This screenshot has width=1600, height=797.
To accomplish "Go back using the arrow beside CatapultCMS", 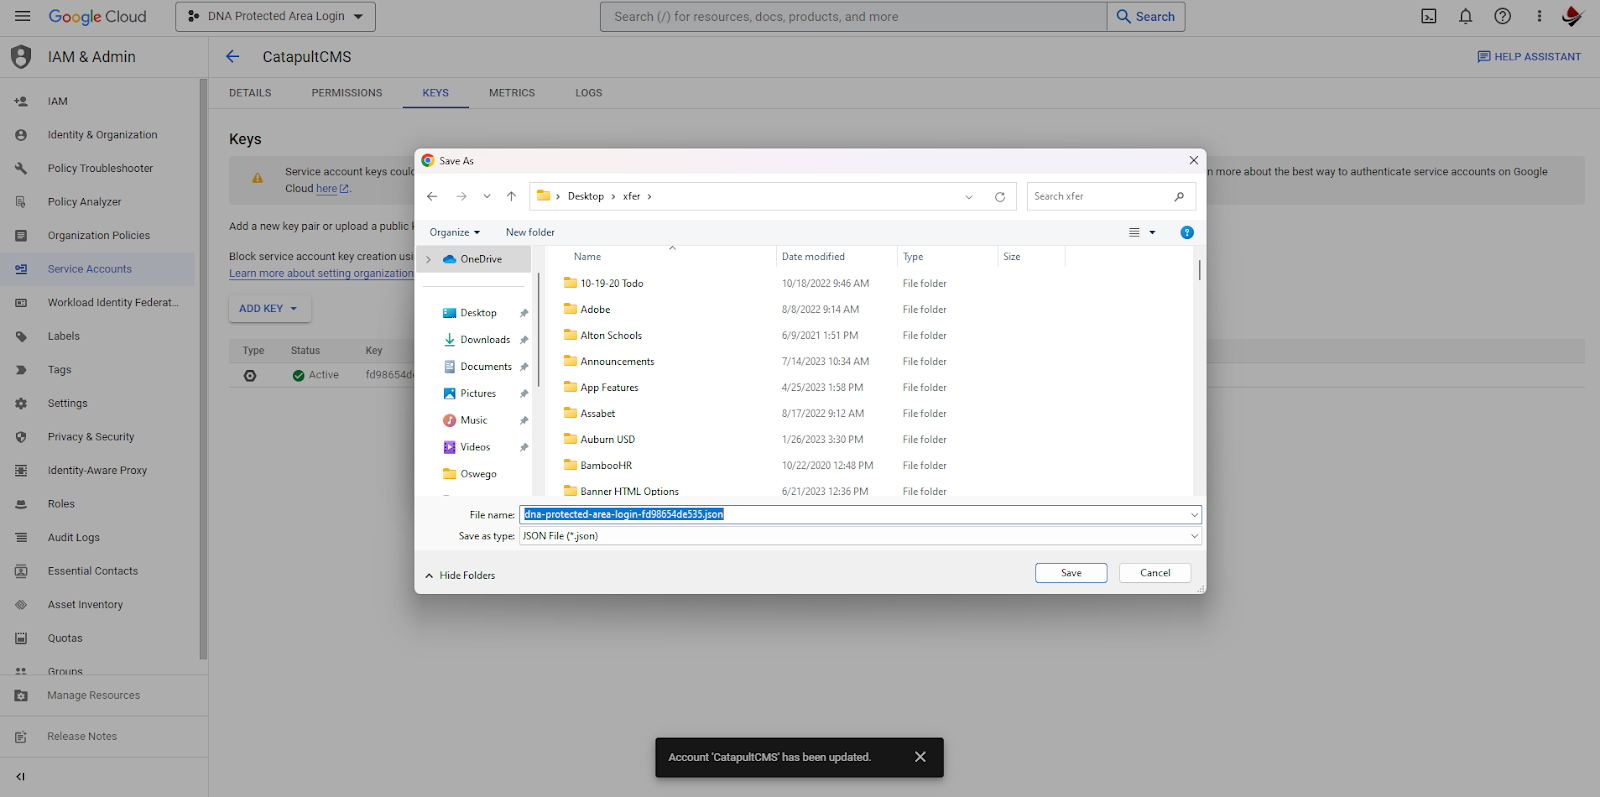I will click(x=233, y=57).
